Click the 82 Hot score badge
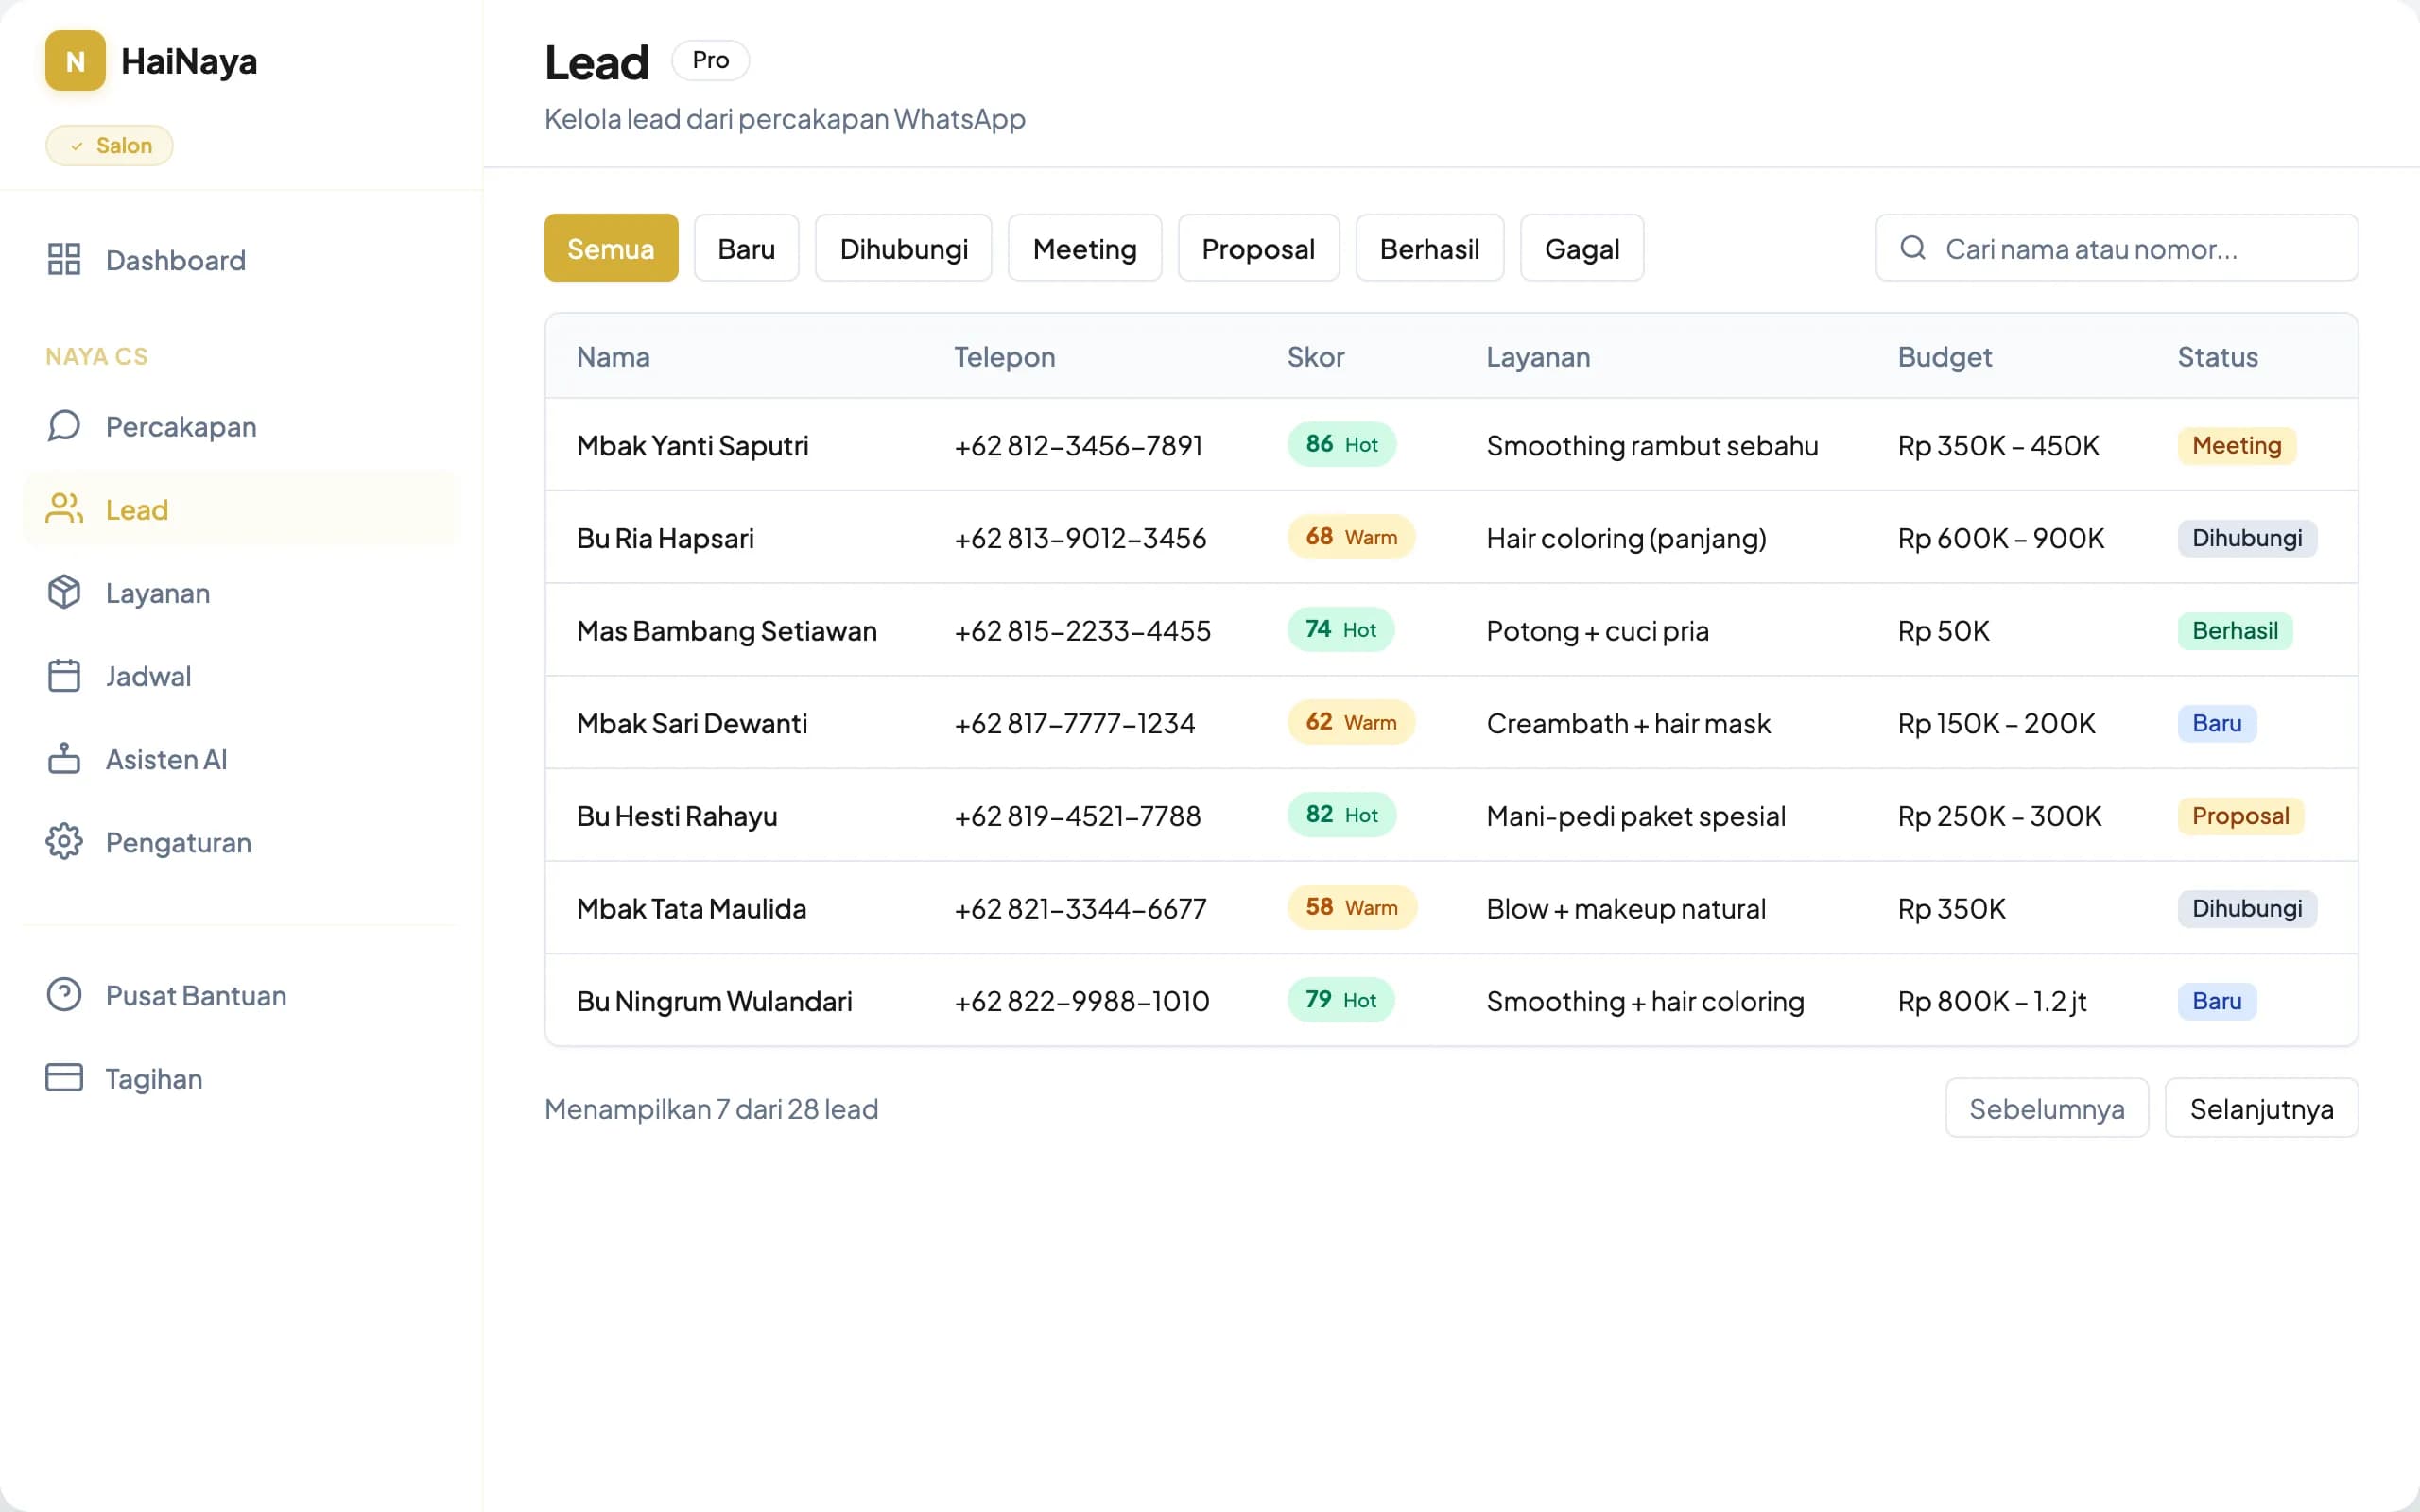The height and width of the screenshot is (1512, 2420). (1341, 815)
